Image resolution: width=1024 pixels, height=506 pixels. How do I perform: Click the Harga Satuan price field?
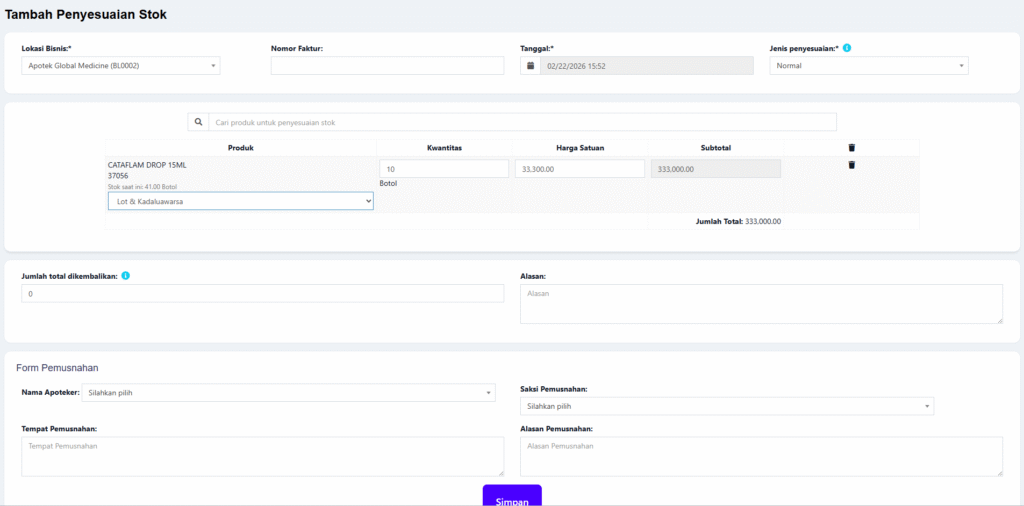[579, 169]
